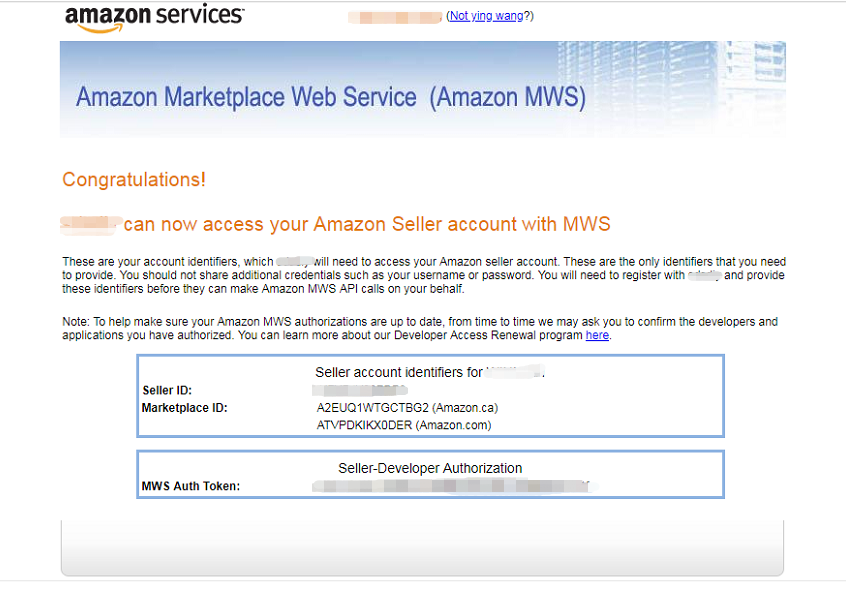
Task: Select the A2EUQ1WTGCTBG2 Amazon.ca marketplace ID
Action: (407, 408)
